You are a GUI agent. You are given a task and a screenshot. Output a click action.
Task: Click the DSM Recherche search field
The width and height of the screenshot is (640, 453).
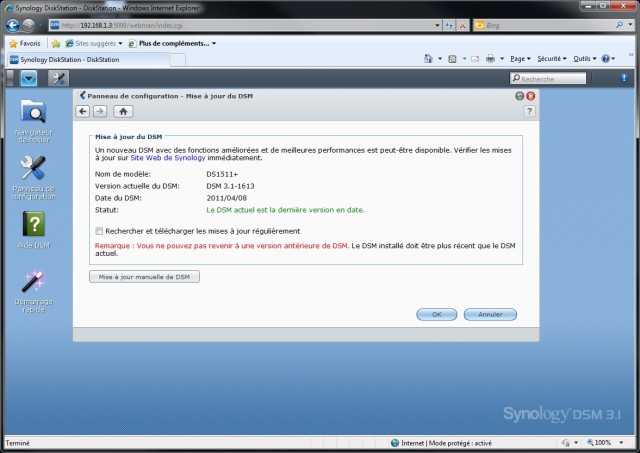[x=548, y=78]
